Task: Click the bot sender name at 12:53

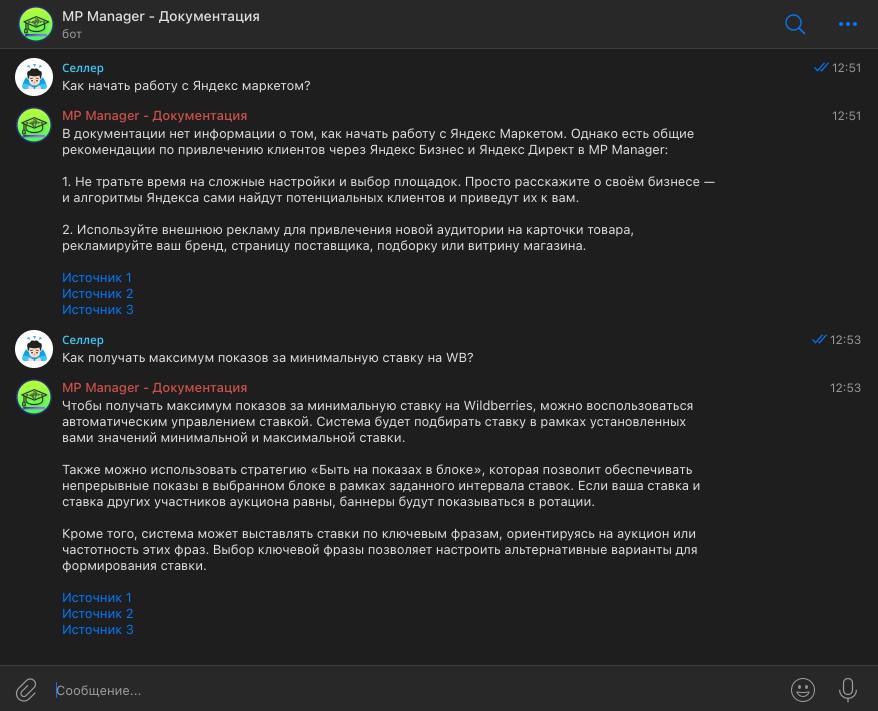Action: tap(154, 388)
